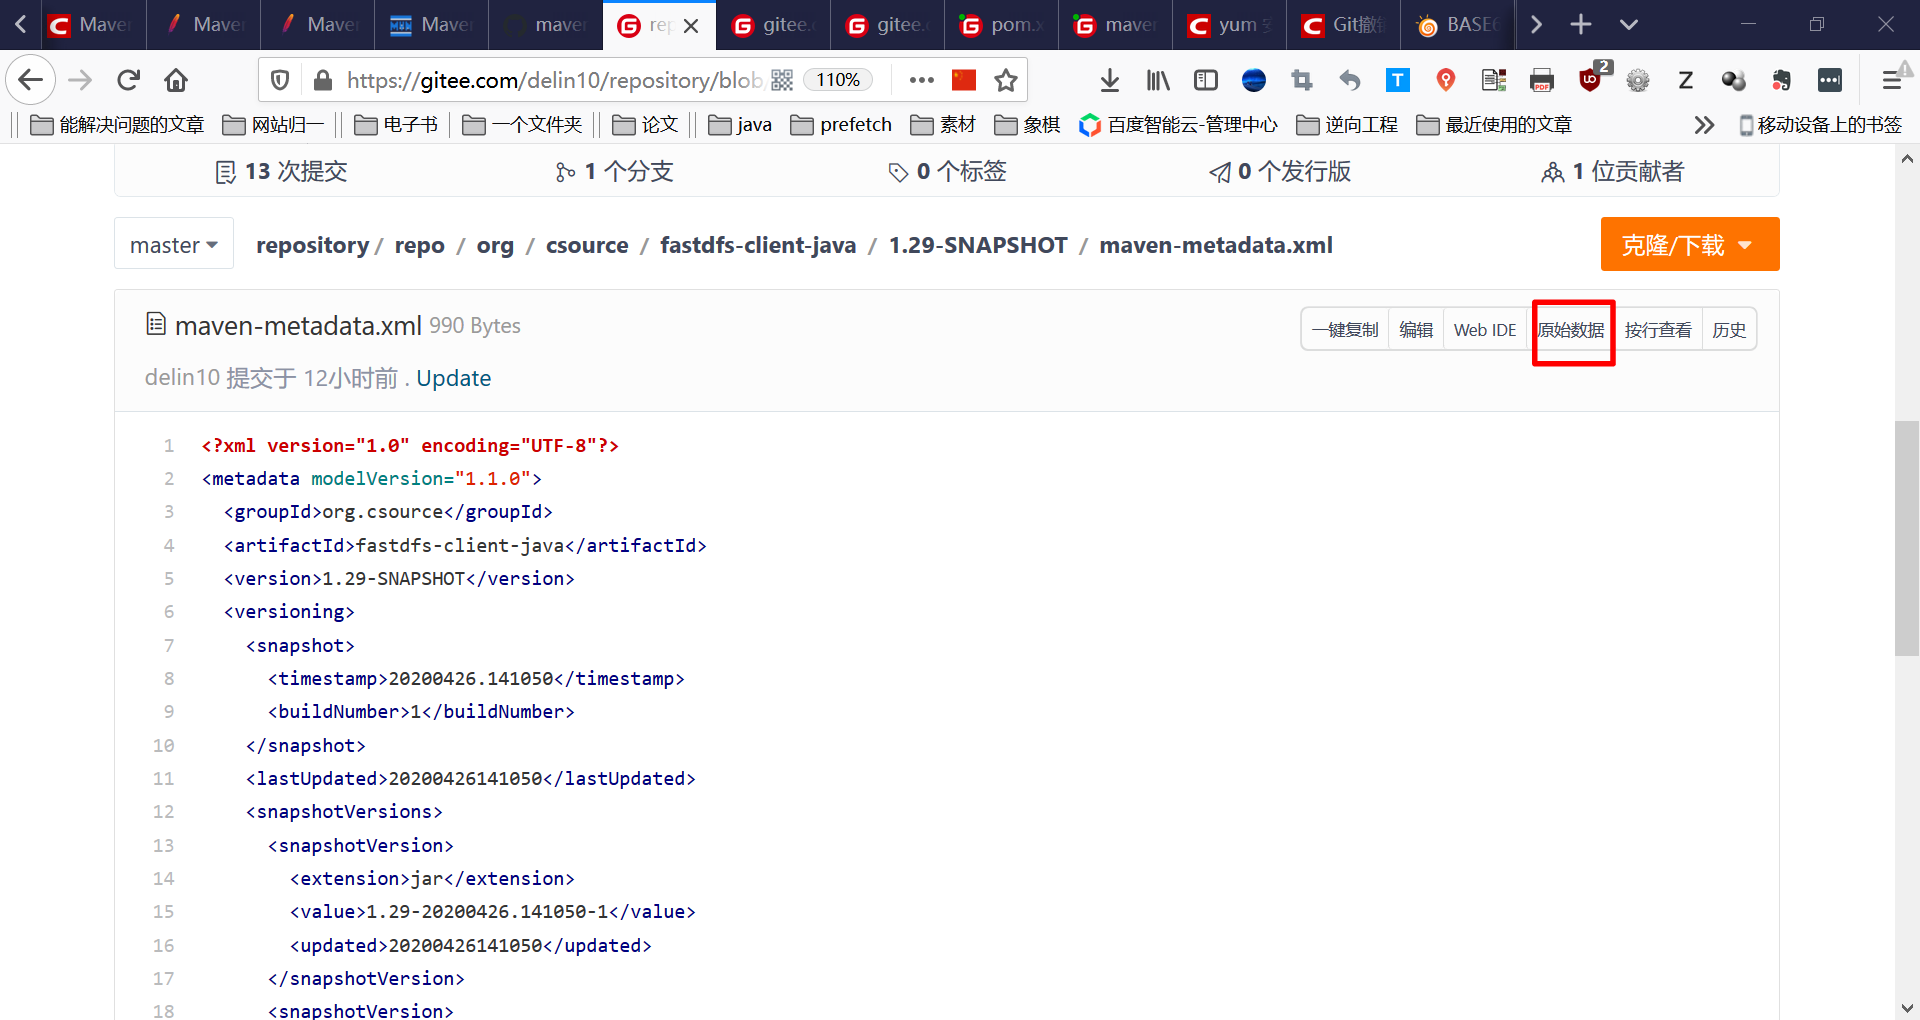Image resolution: width=1920 pixels, height=1020 pixels.
Task: Open the 电子书 bookmark folder
Action: pyautogui.click(x=396, y=125)
